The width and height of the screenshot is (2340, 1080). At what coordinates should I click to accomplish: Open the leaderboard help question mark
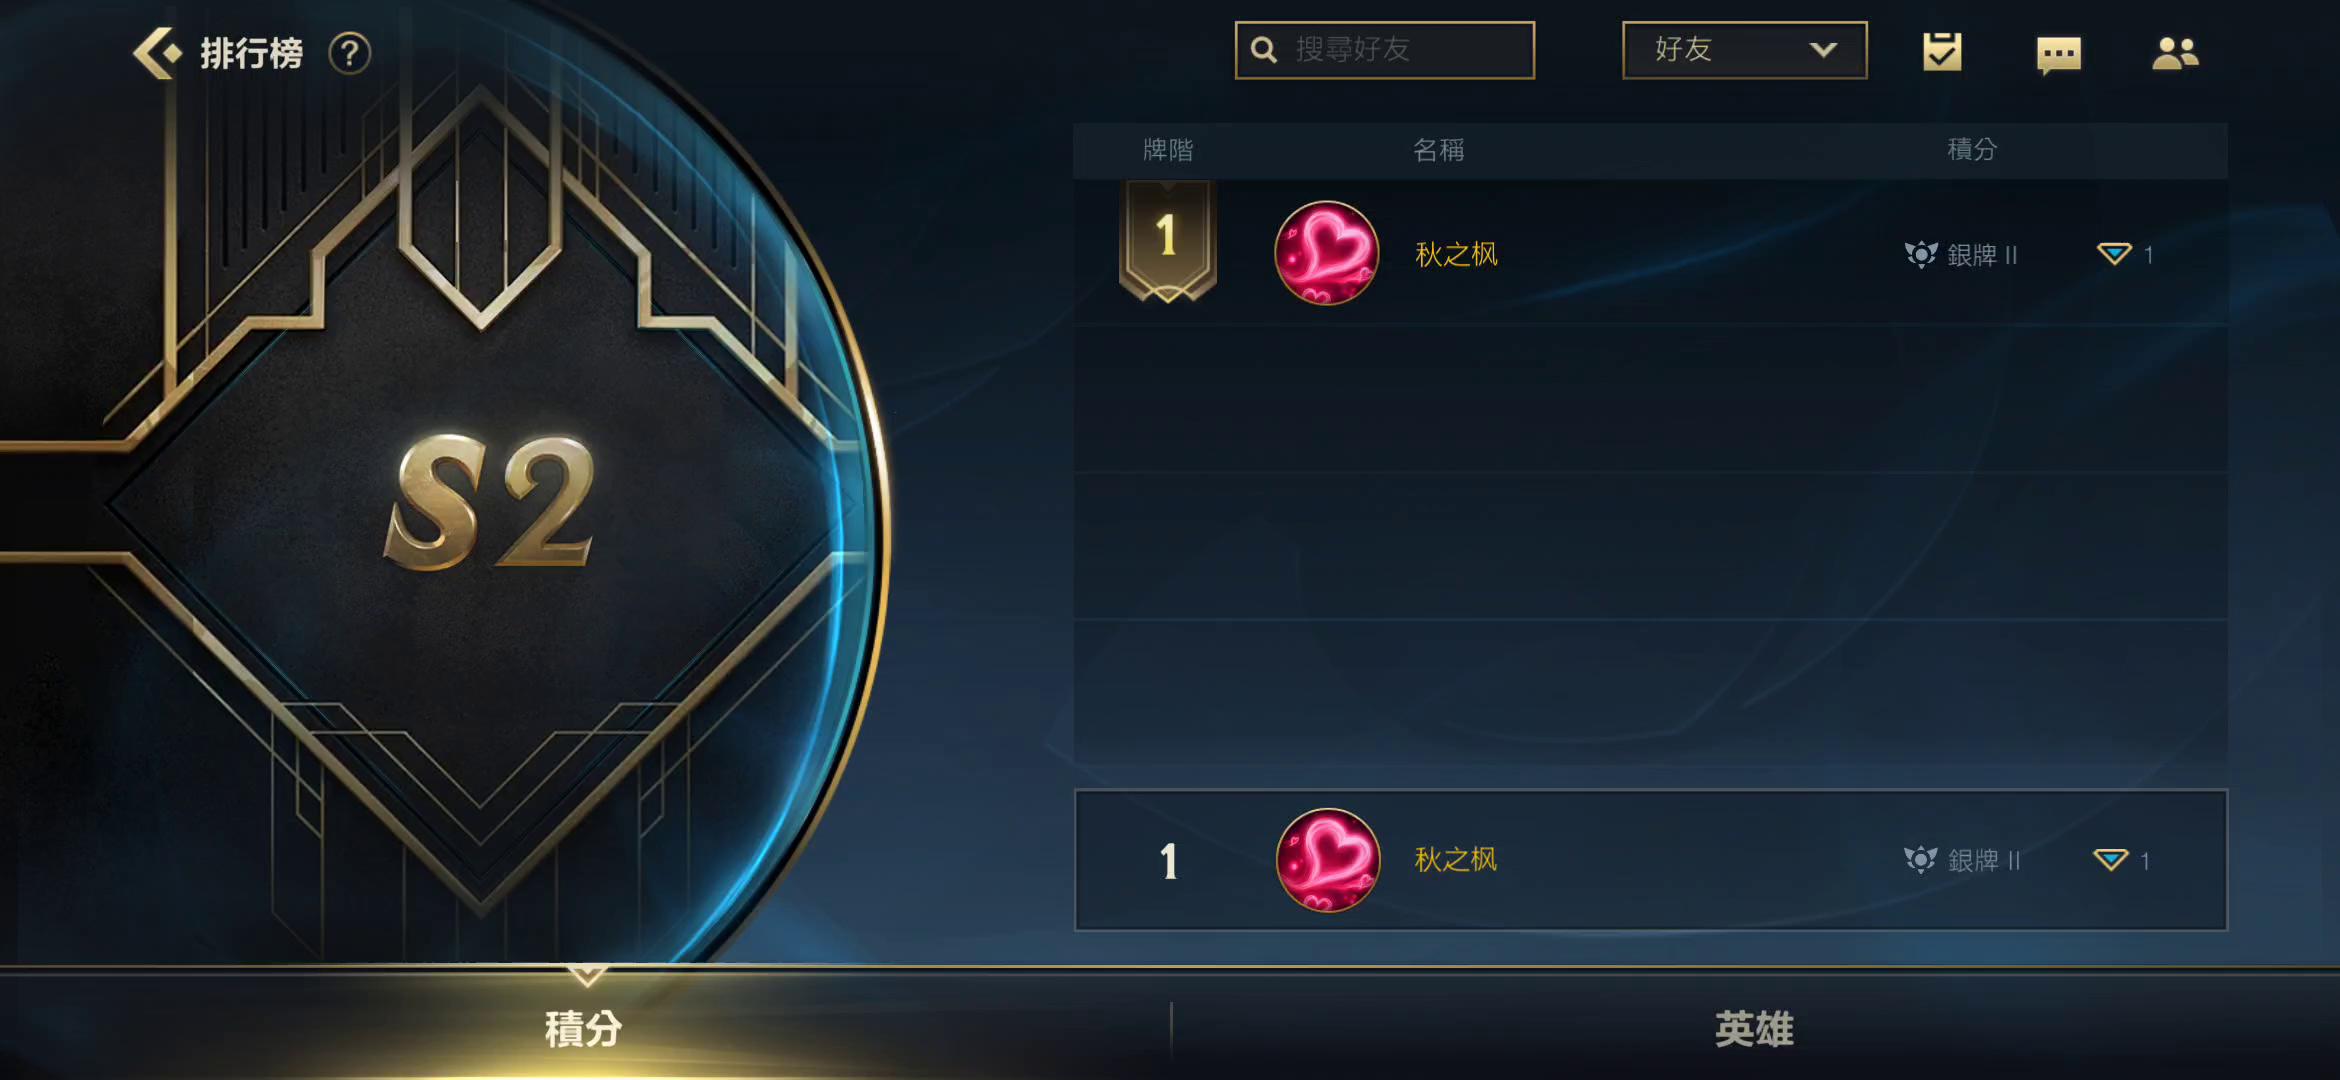[350, 53]
